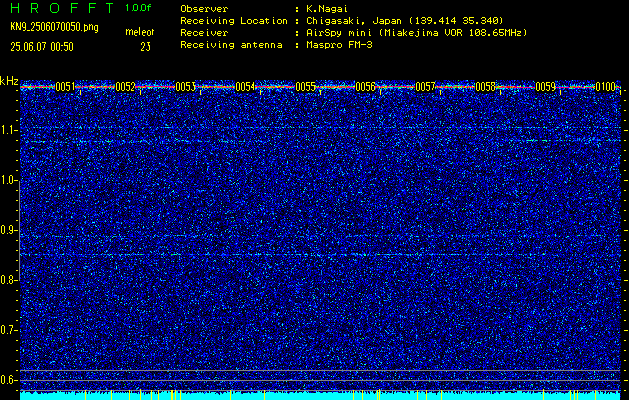Click the 0057 time marker
The width and height of the screenshot is (629, 400).
pos(425,87)
